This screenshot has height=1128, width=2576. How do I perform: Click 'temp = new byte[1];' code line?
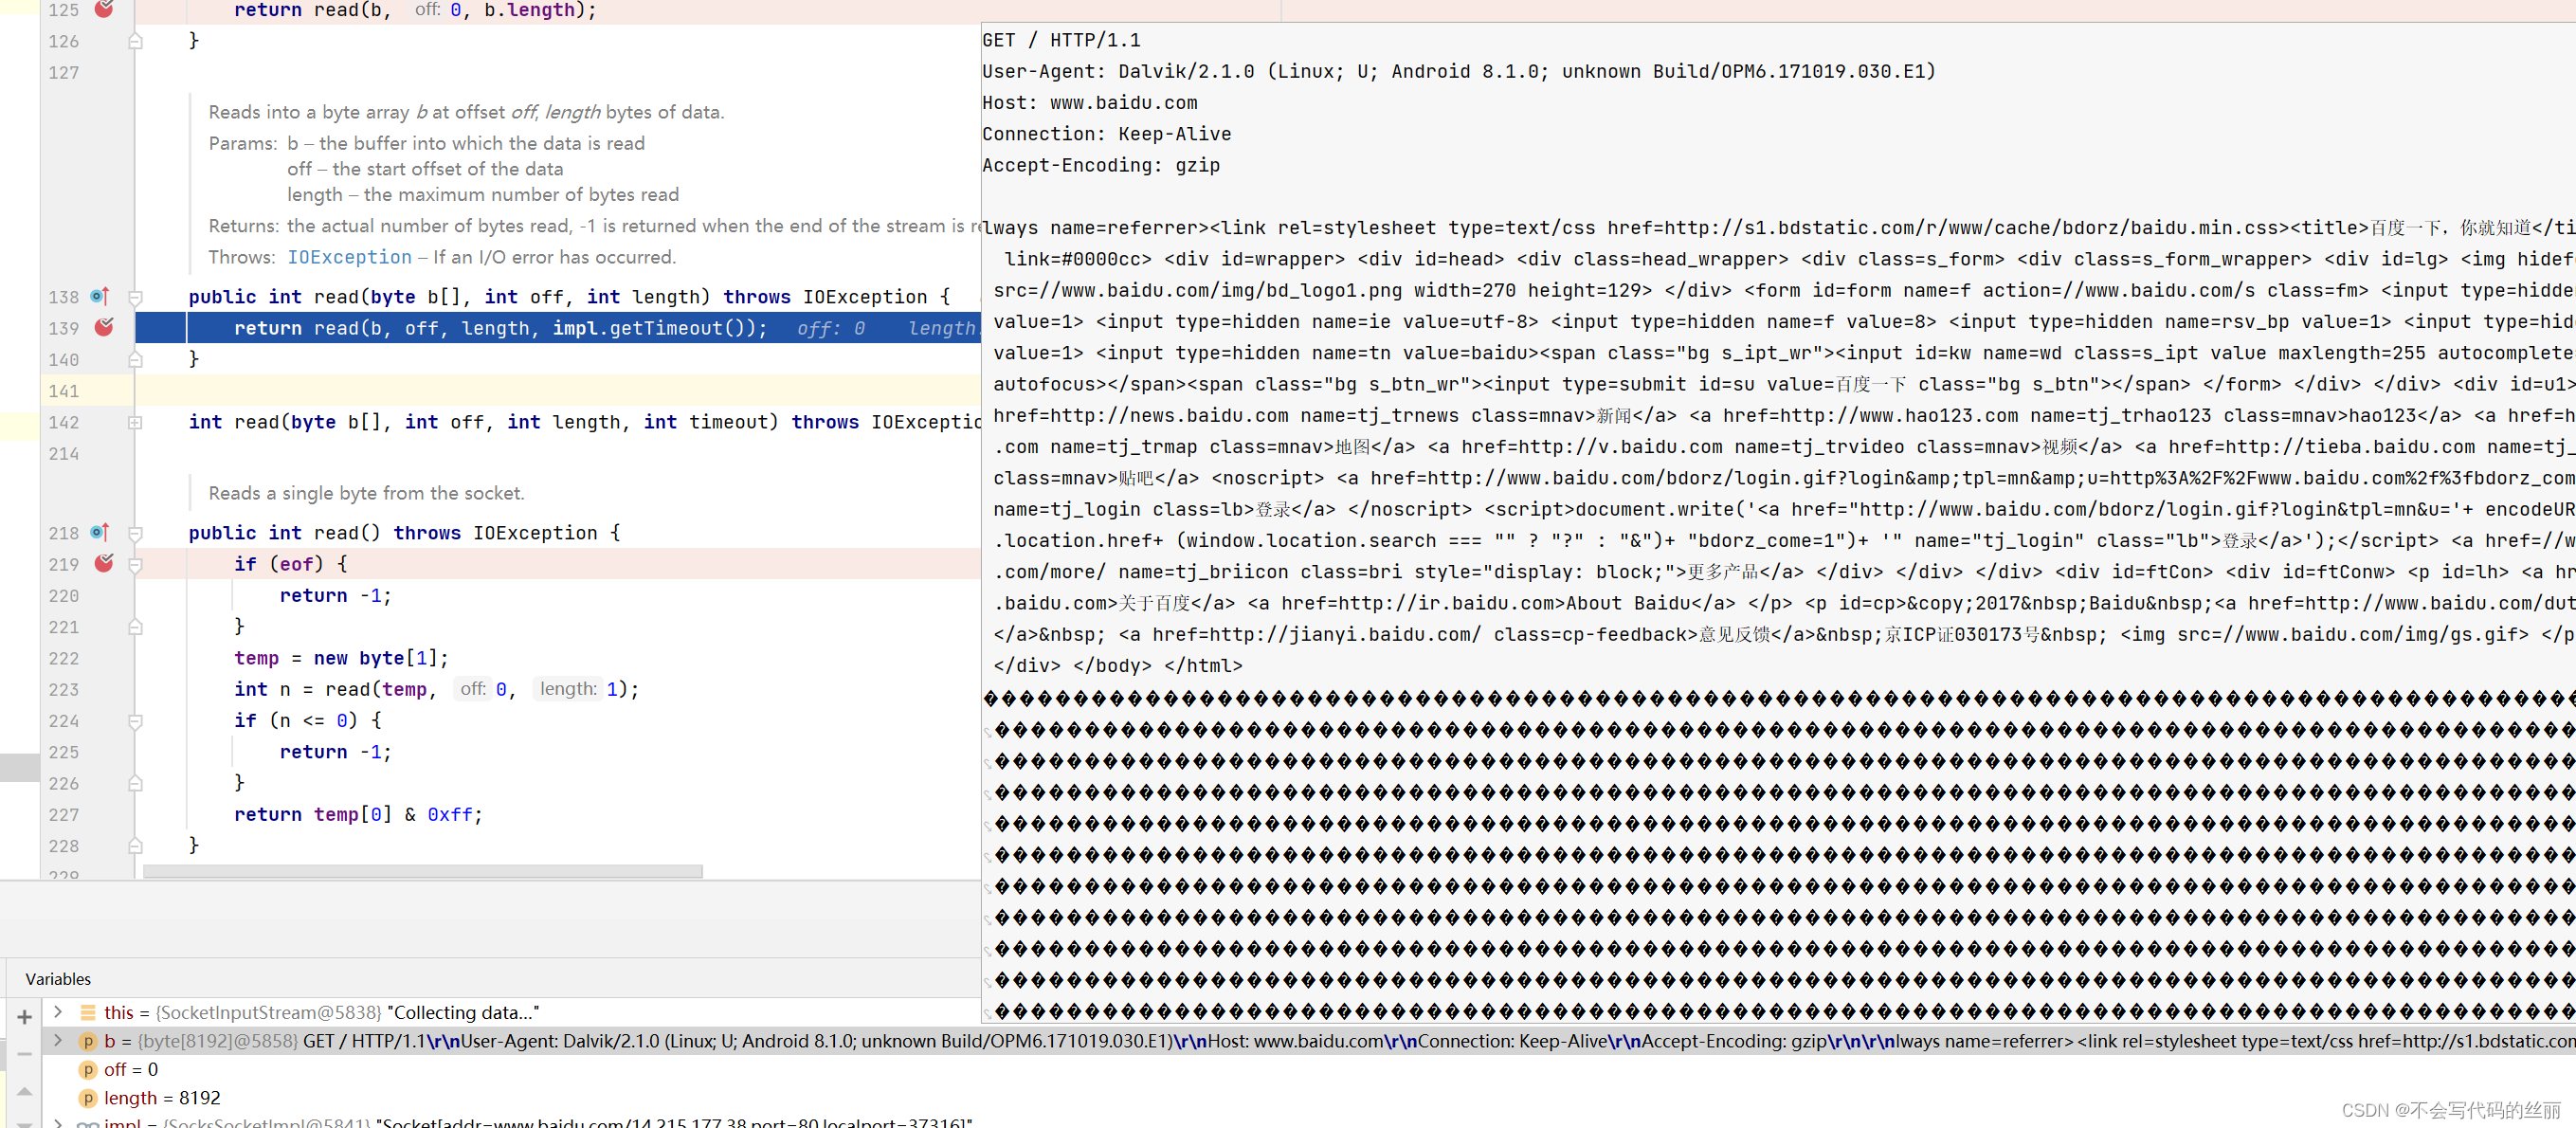tap(341, 658)
